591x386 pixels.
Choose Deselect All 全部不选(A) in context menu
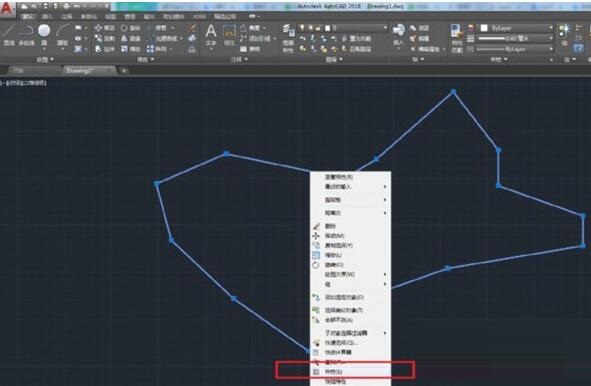click(x=350, y=320)
